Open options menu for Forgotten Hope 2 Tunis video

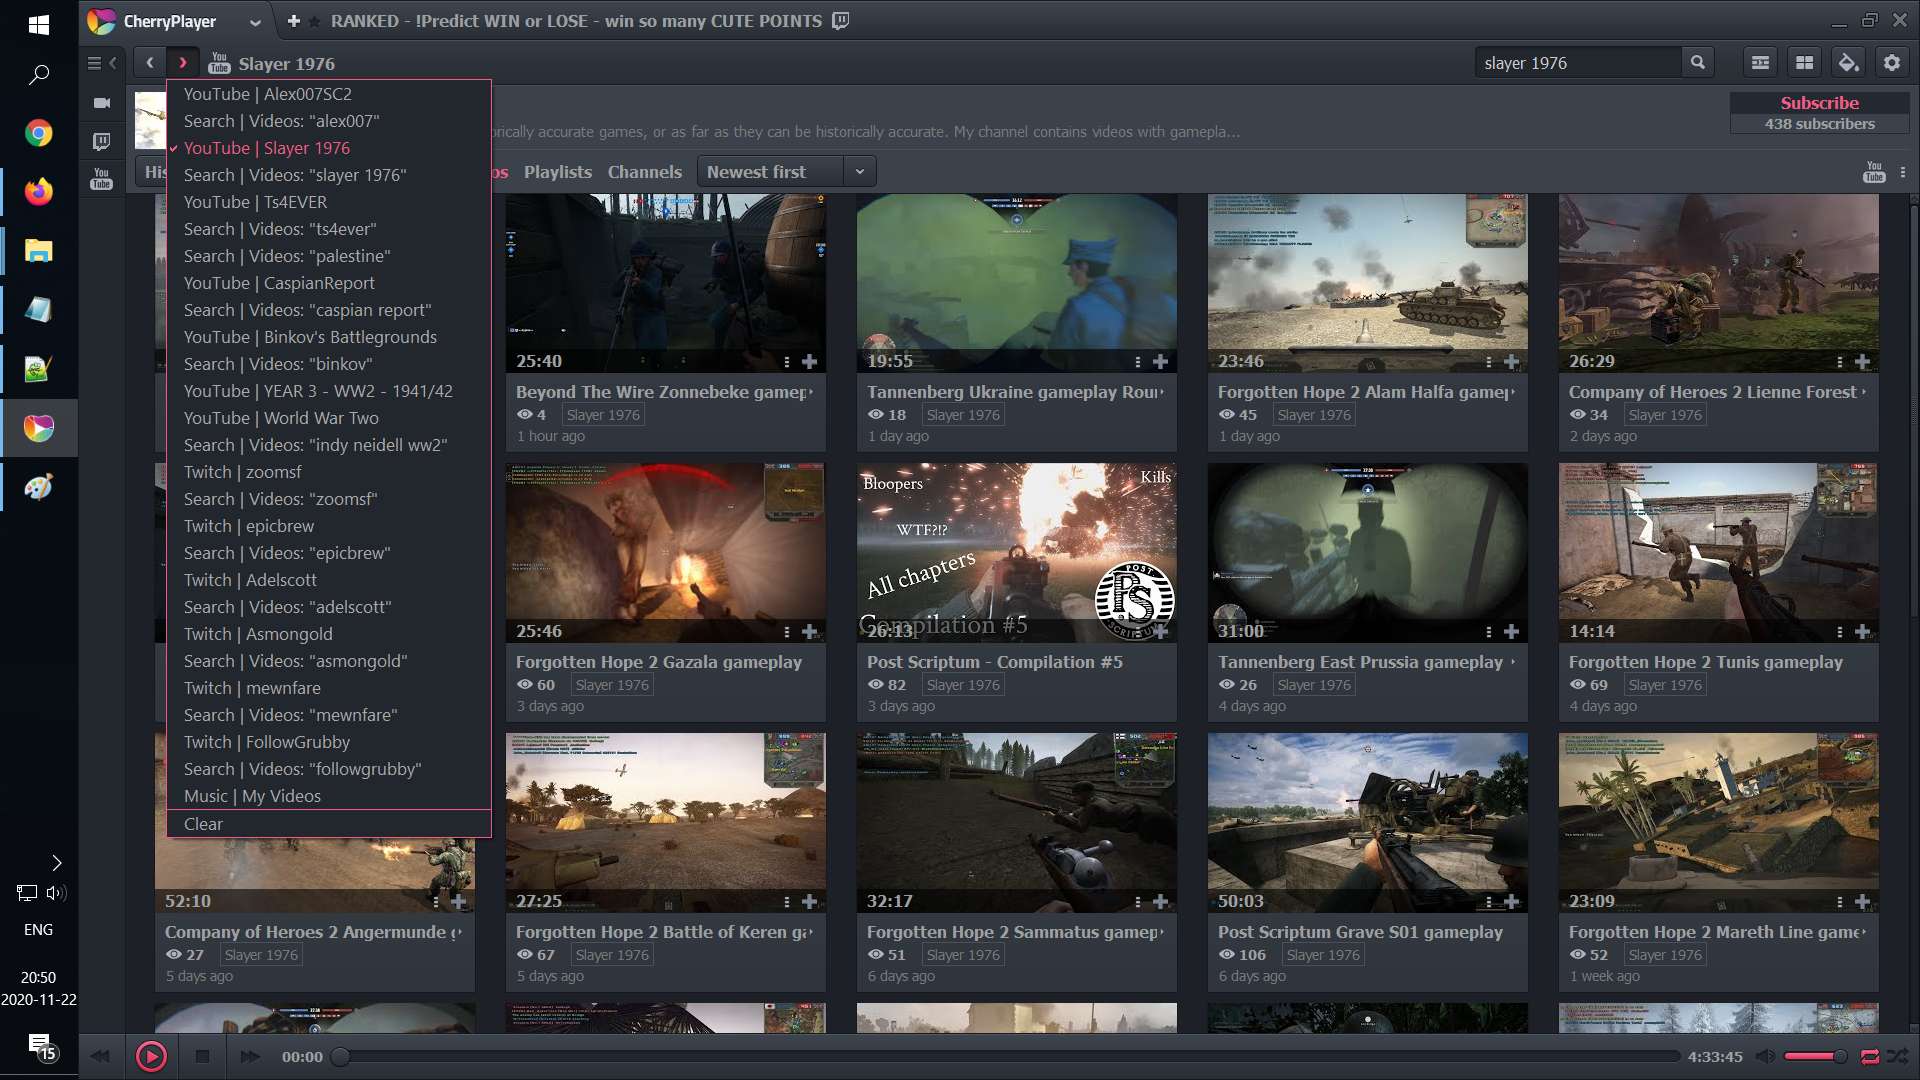[x=1839, y=631]
